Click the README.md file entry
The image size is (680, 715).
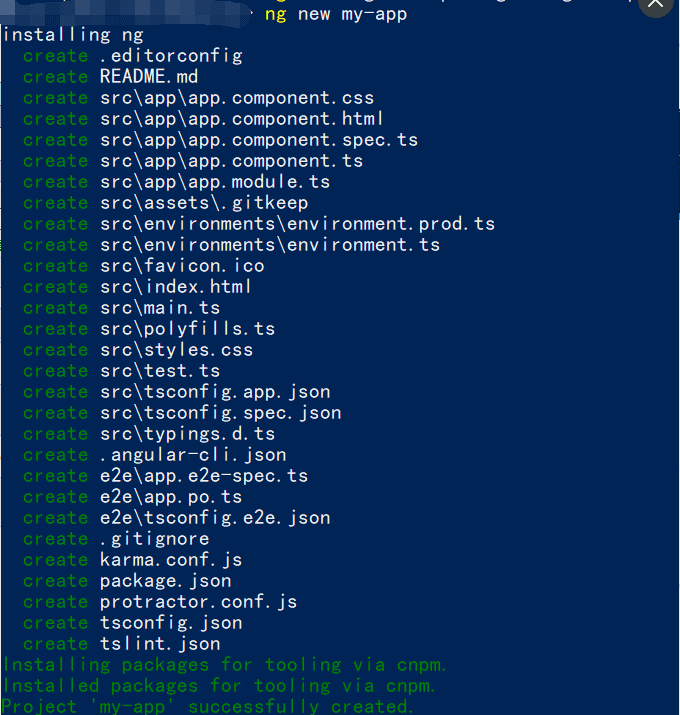(x=149, y=77)
